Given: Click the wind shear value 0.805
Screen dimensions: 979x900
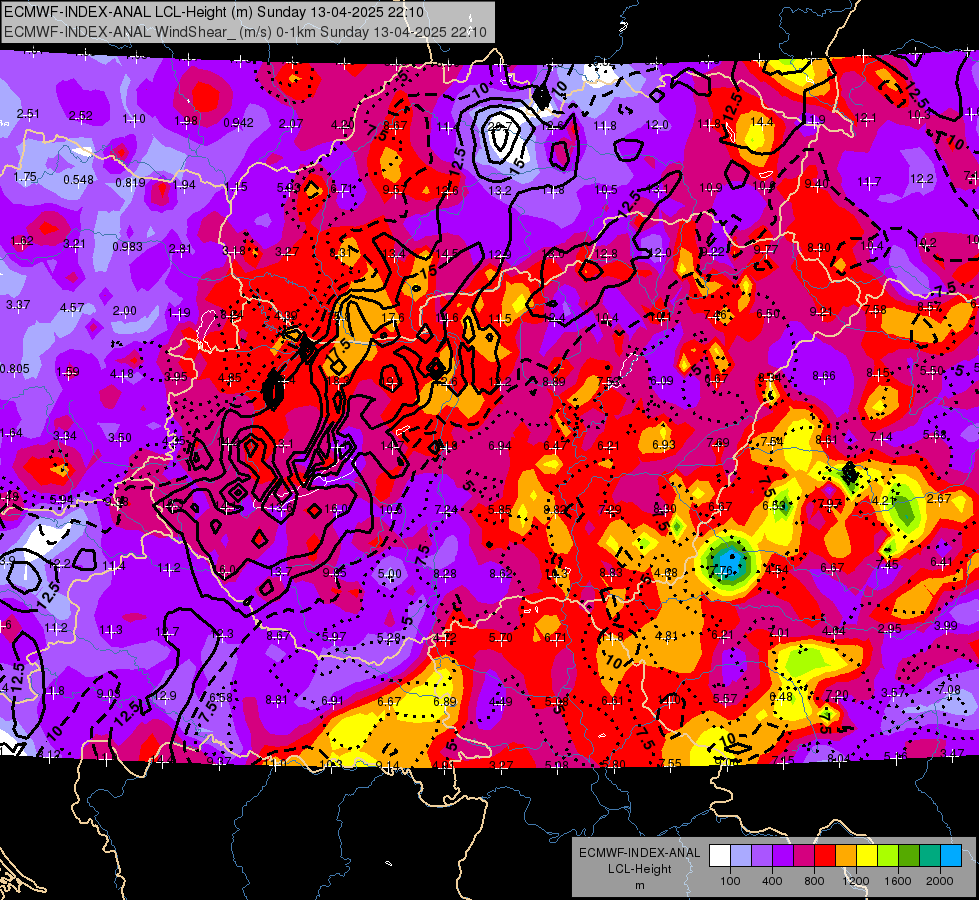Looking at the screenshot, I should (x=15, y=369).
